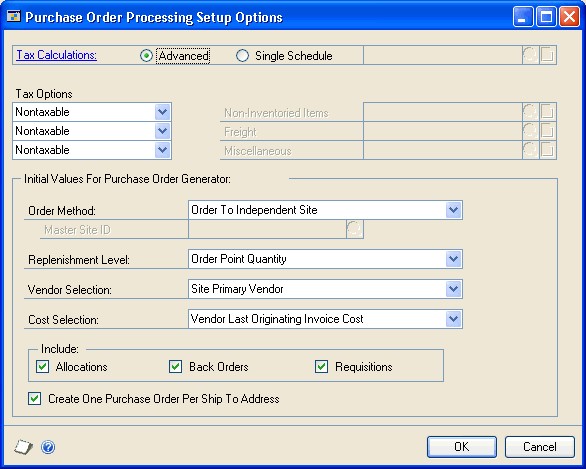Expand the Order Method dropdown

pyautogui.click(x=453, y=210)
